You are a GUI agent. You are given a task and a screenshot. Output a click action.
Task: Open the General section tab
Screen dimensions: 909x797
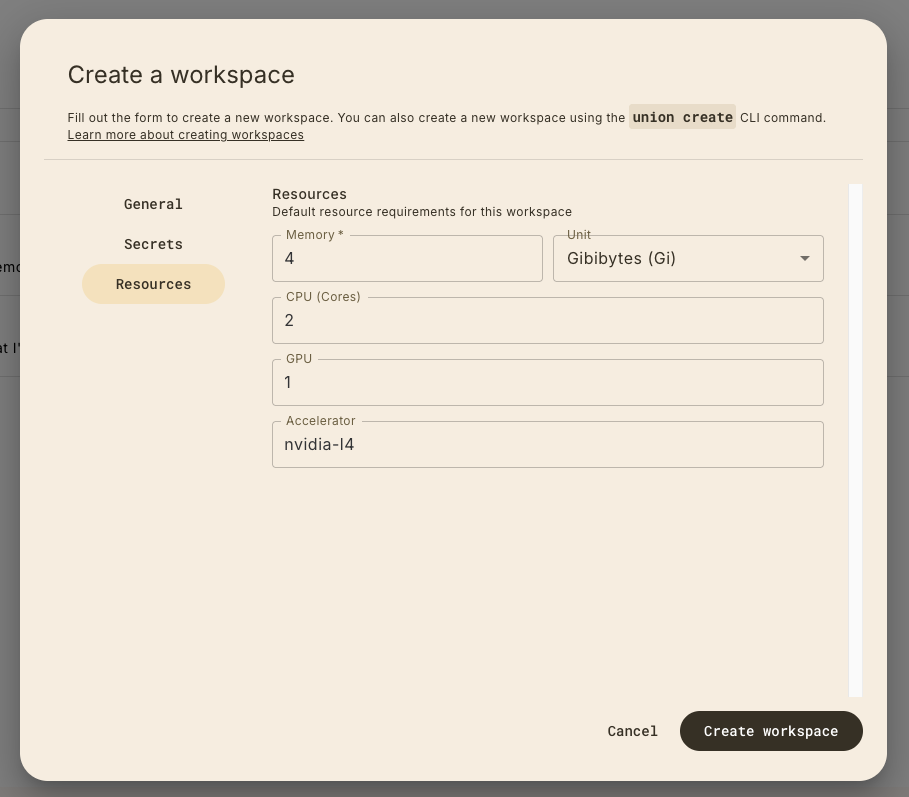(x=153, y=204)
